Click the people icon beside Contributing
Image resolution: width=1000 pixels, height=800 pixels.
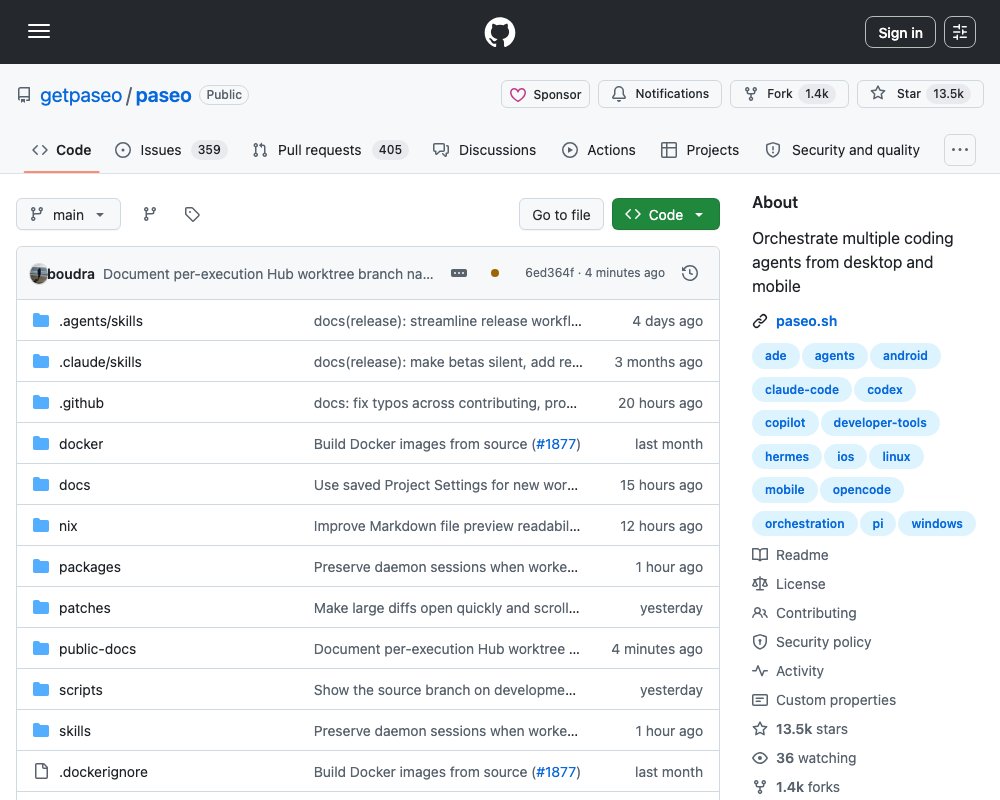tap(760, 613)
